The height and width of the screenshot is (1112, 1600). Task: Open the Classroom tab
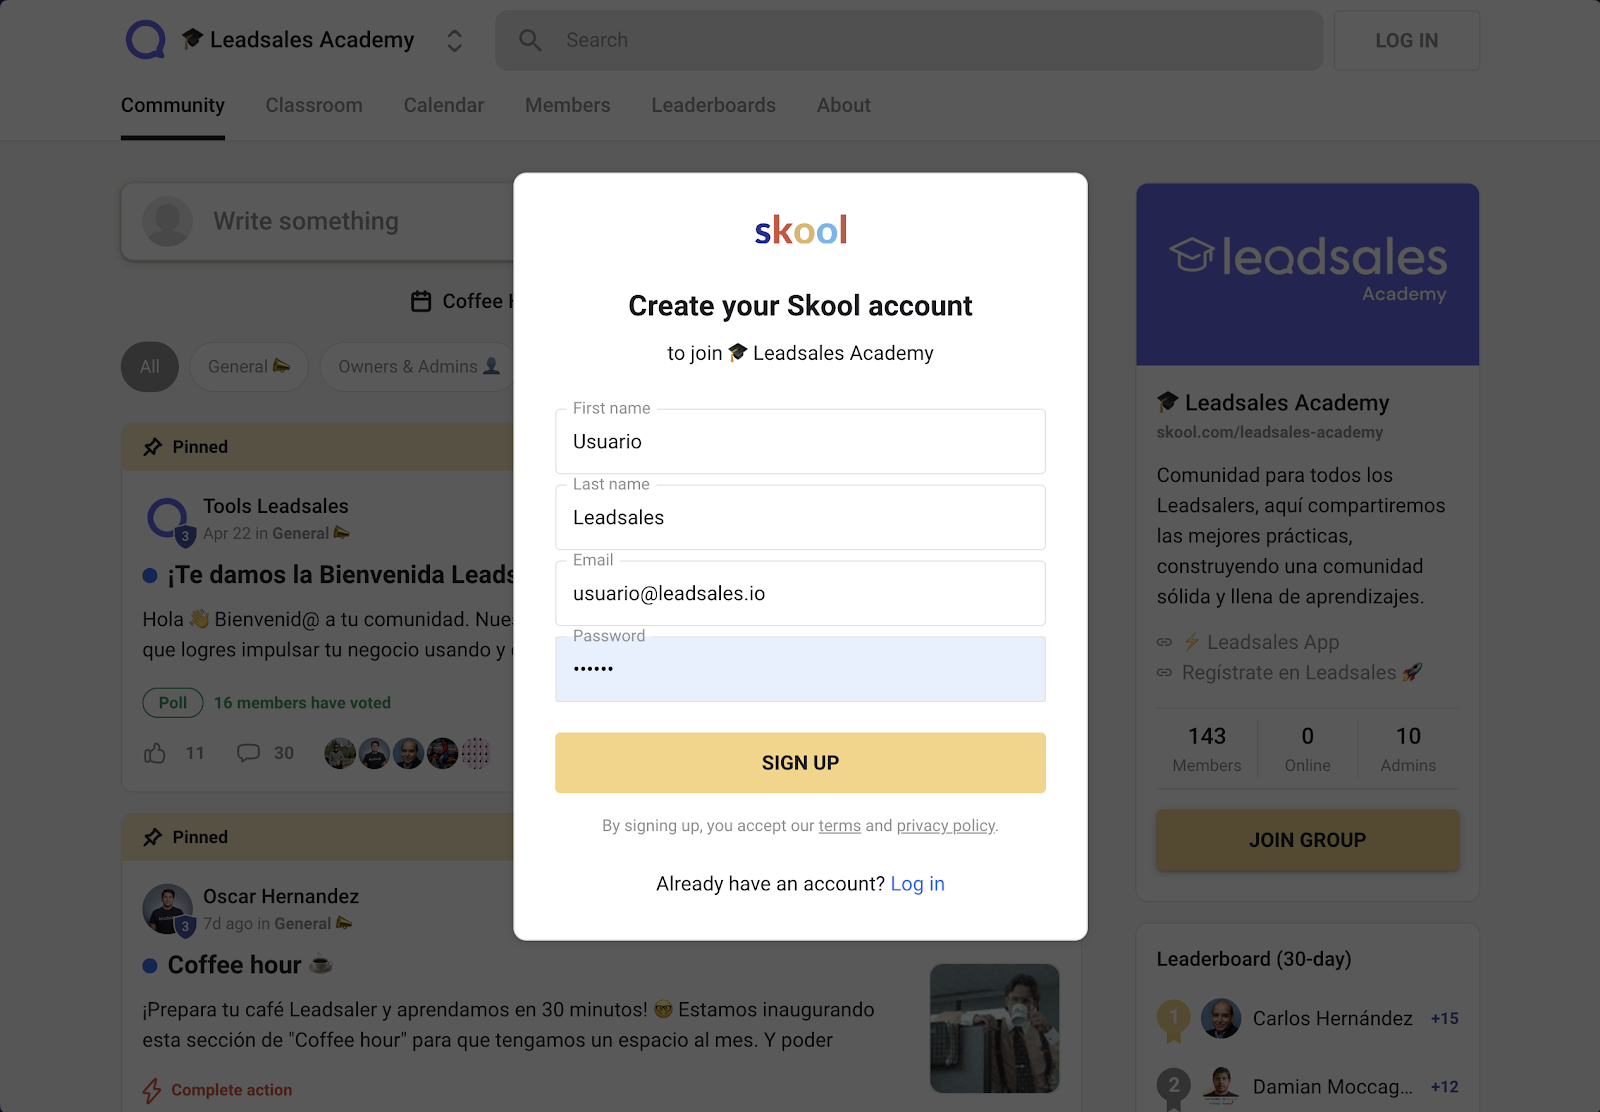click(314, 105)
